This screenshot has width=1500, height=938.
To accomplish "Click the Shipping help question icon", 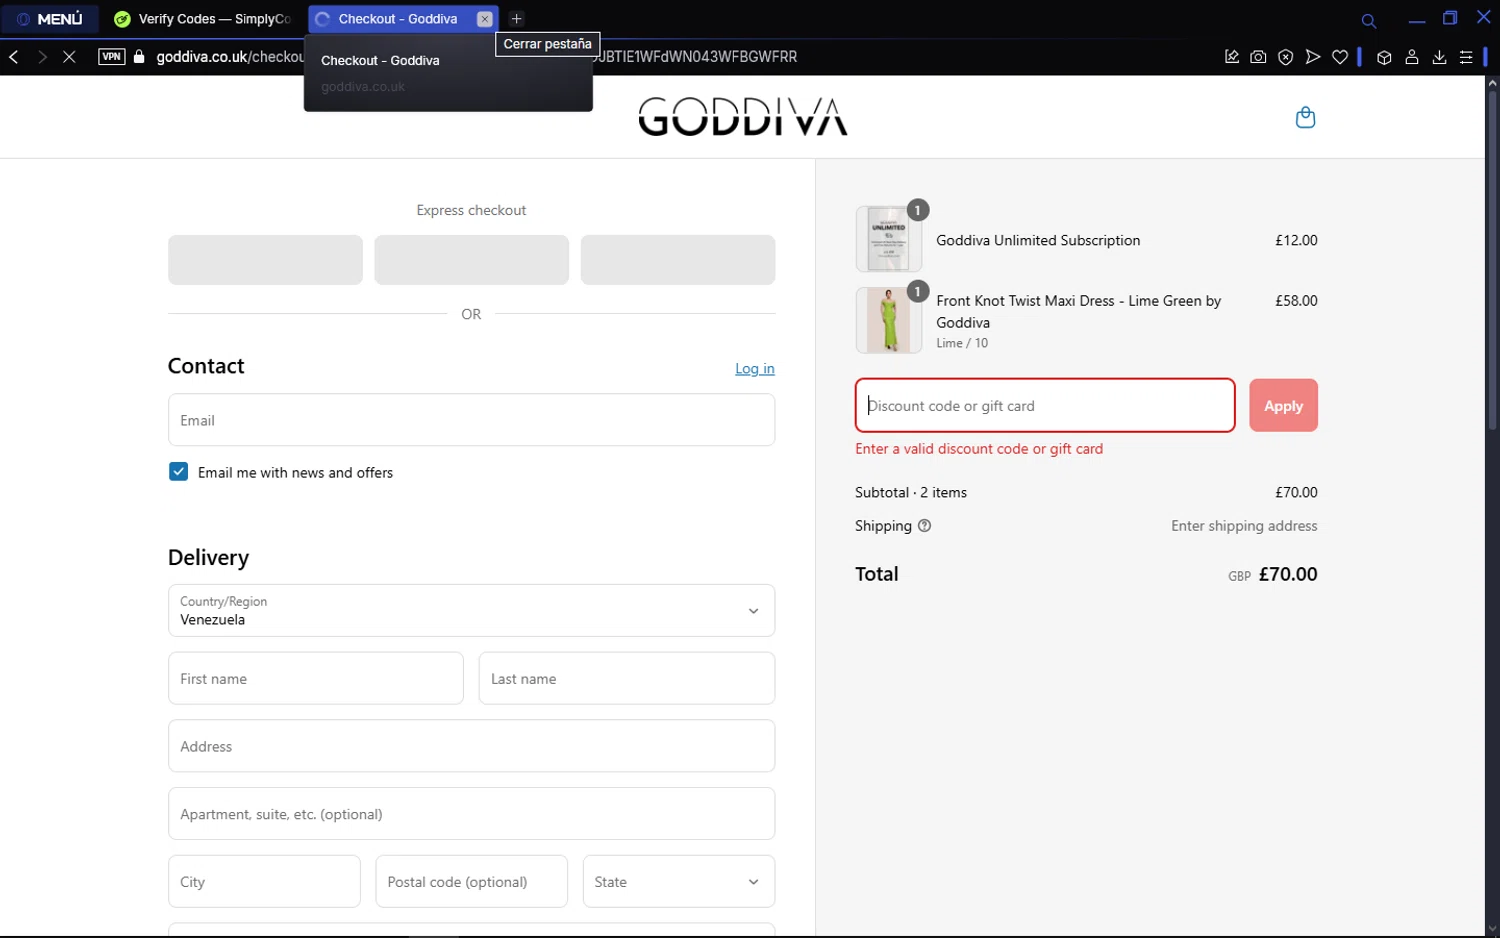I will (924, 526).
